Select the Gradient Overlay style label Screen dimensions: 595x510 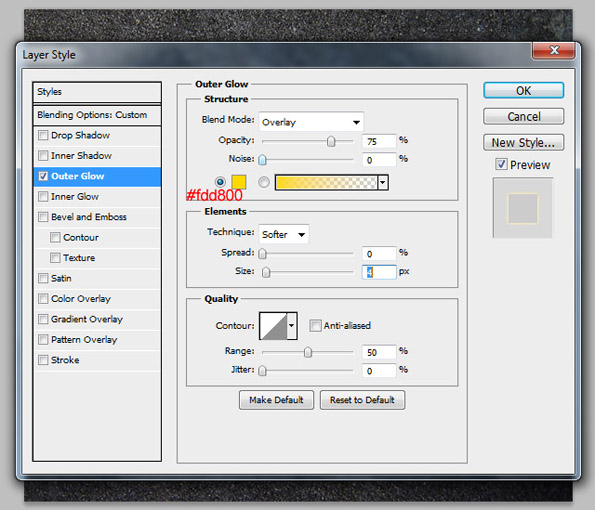[x=87, y=319]
